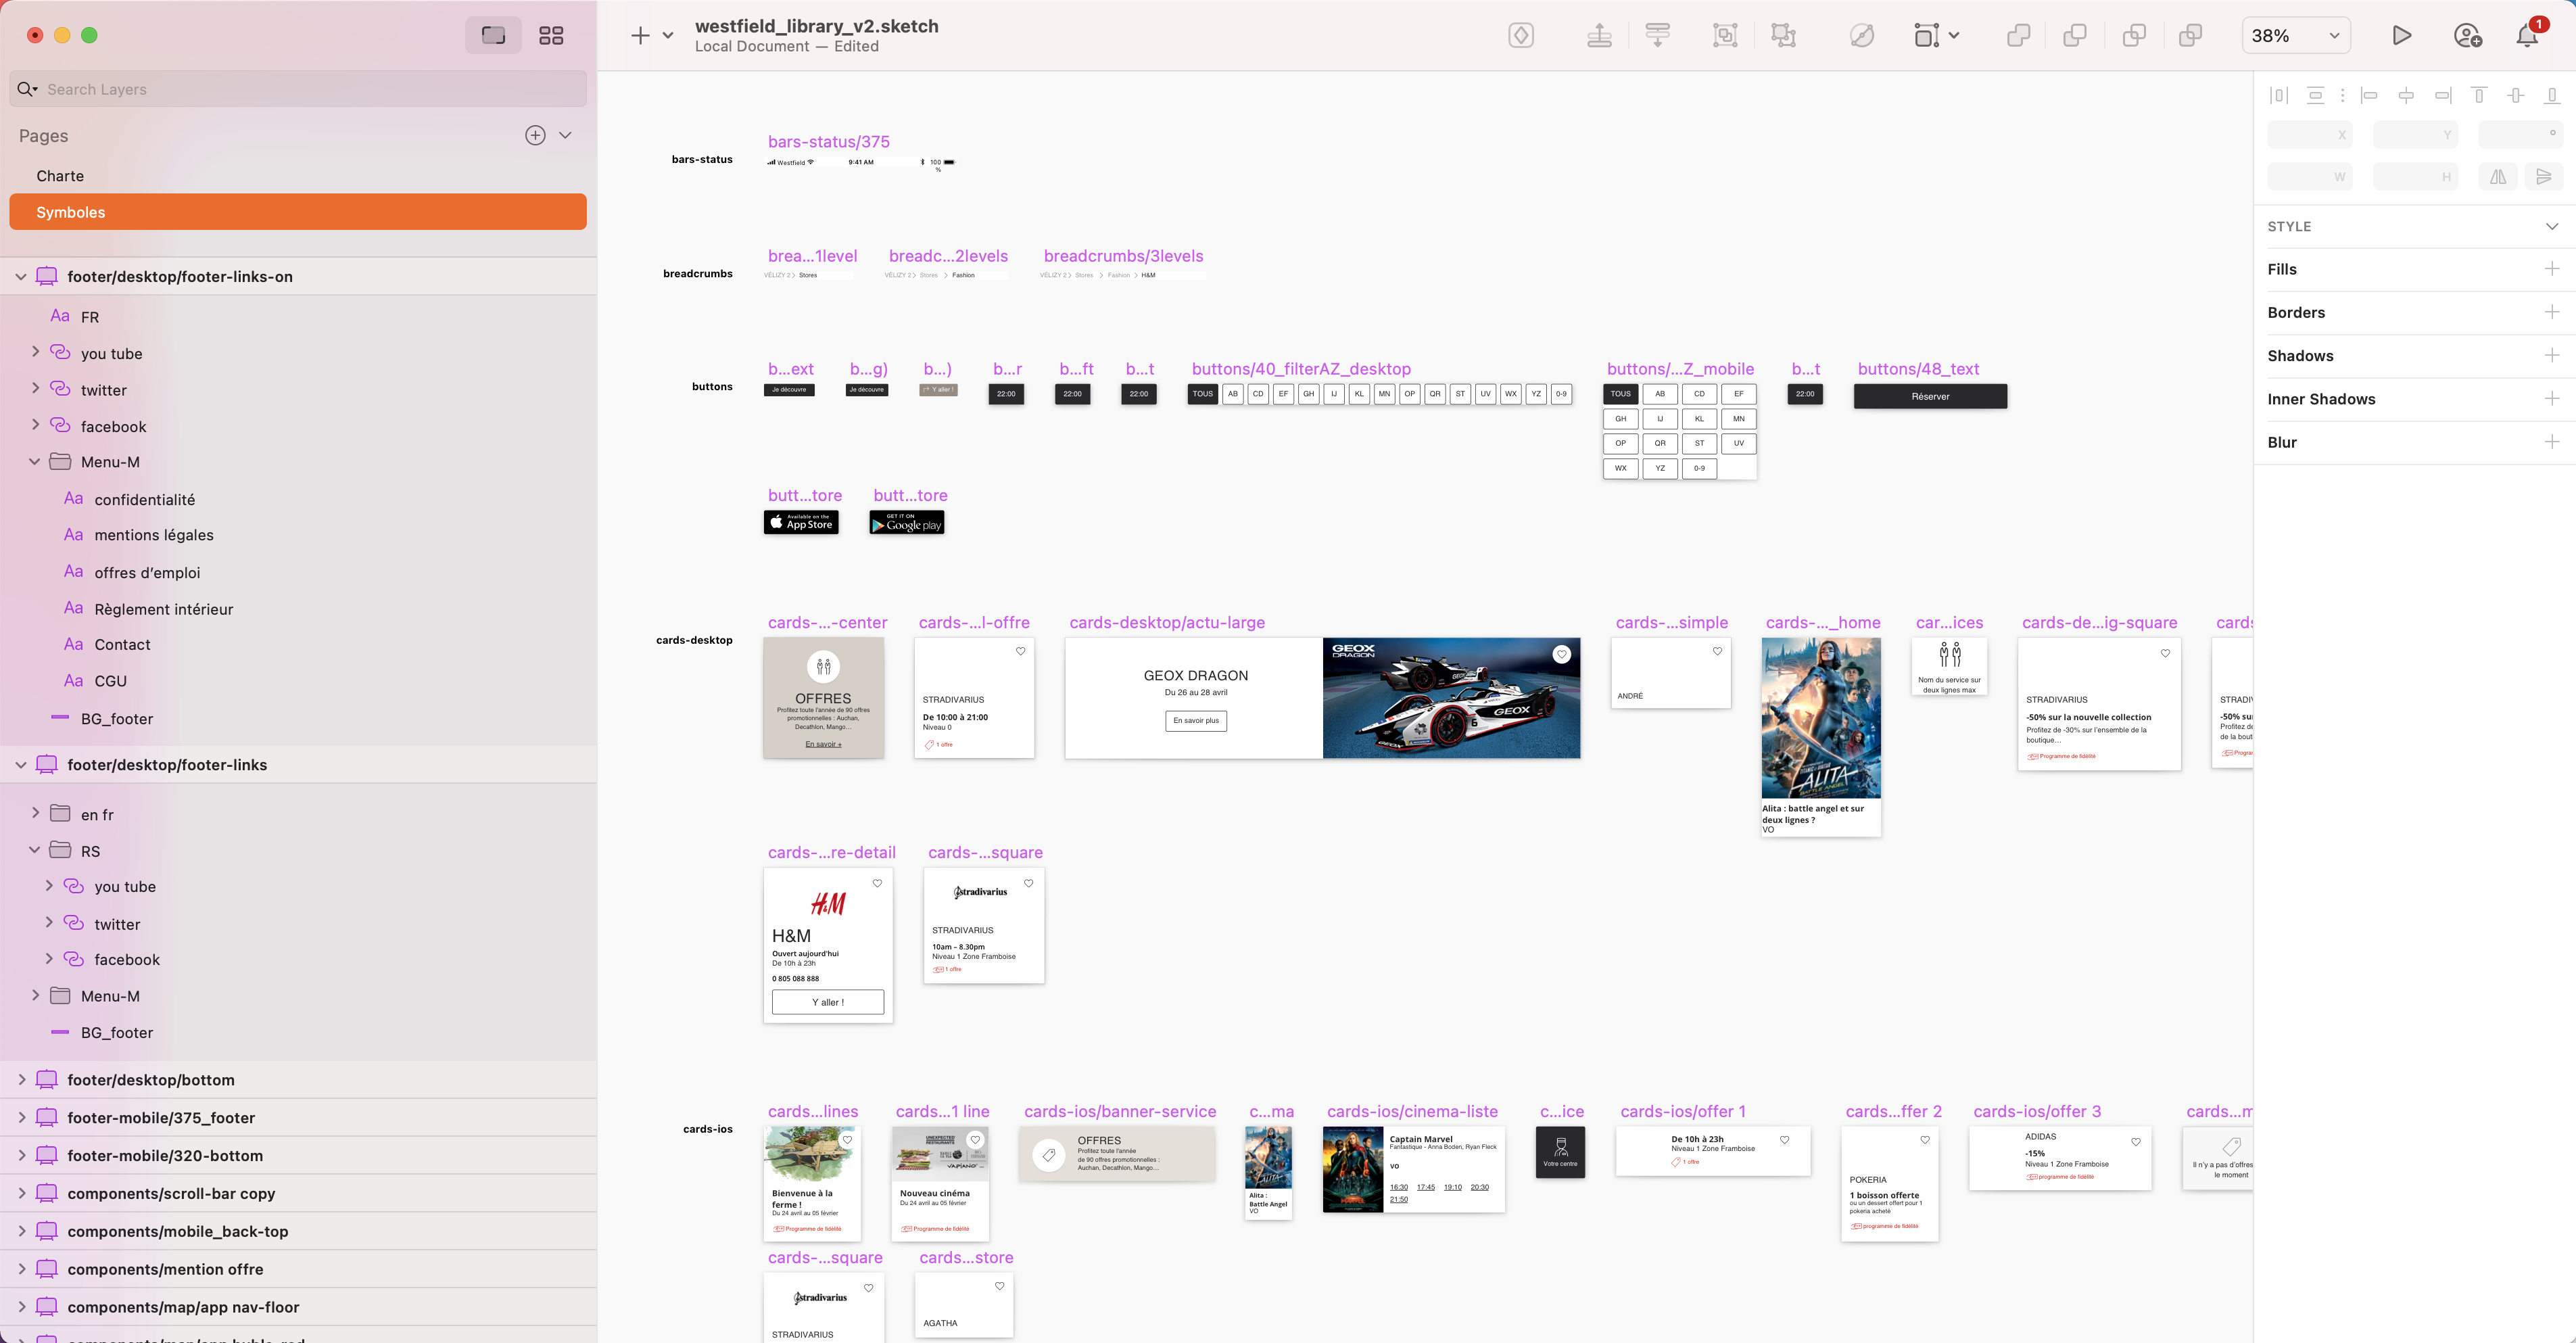The image size is (2576, 1343).
Task: Open the Insert menu chevron
Action: pos(668,36)
